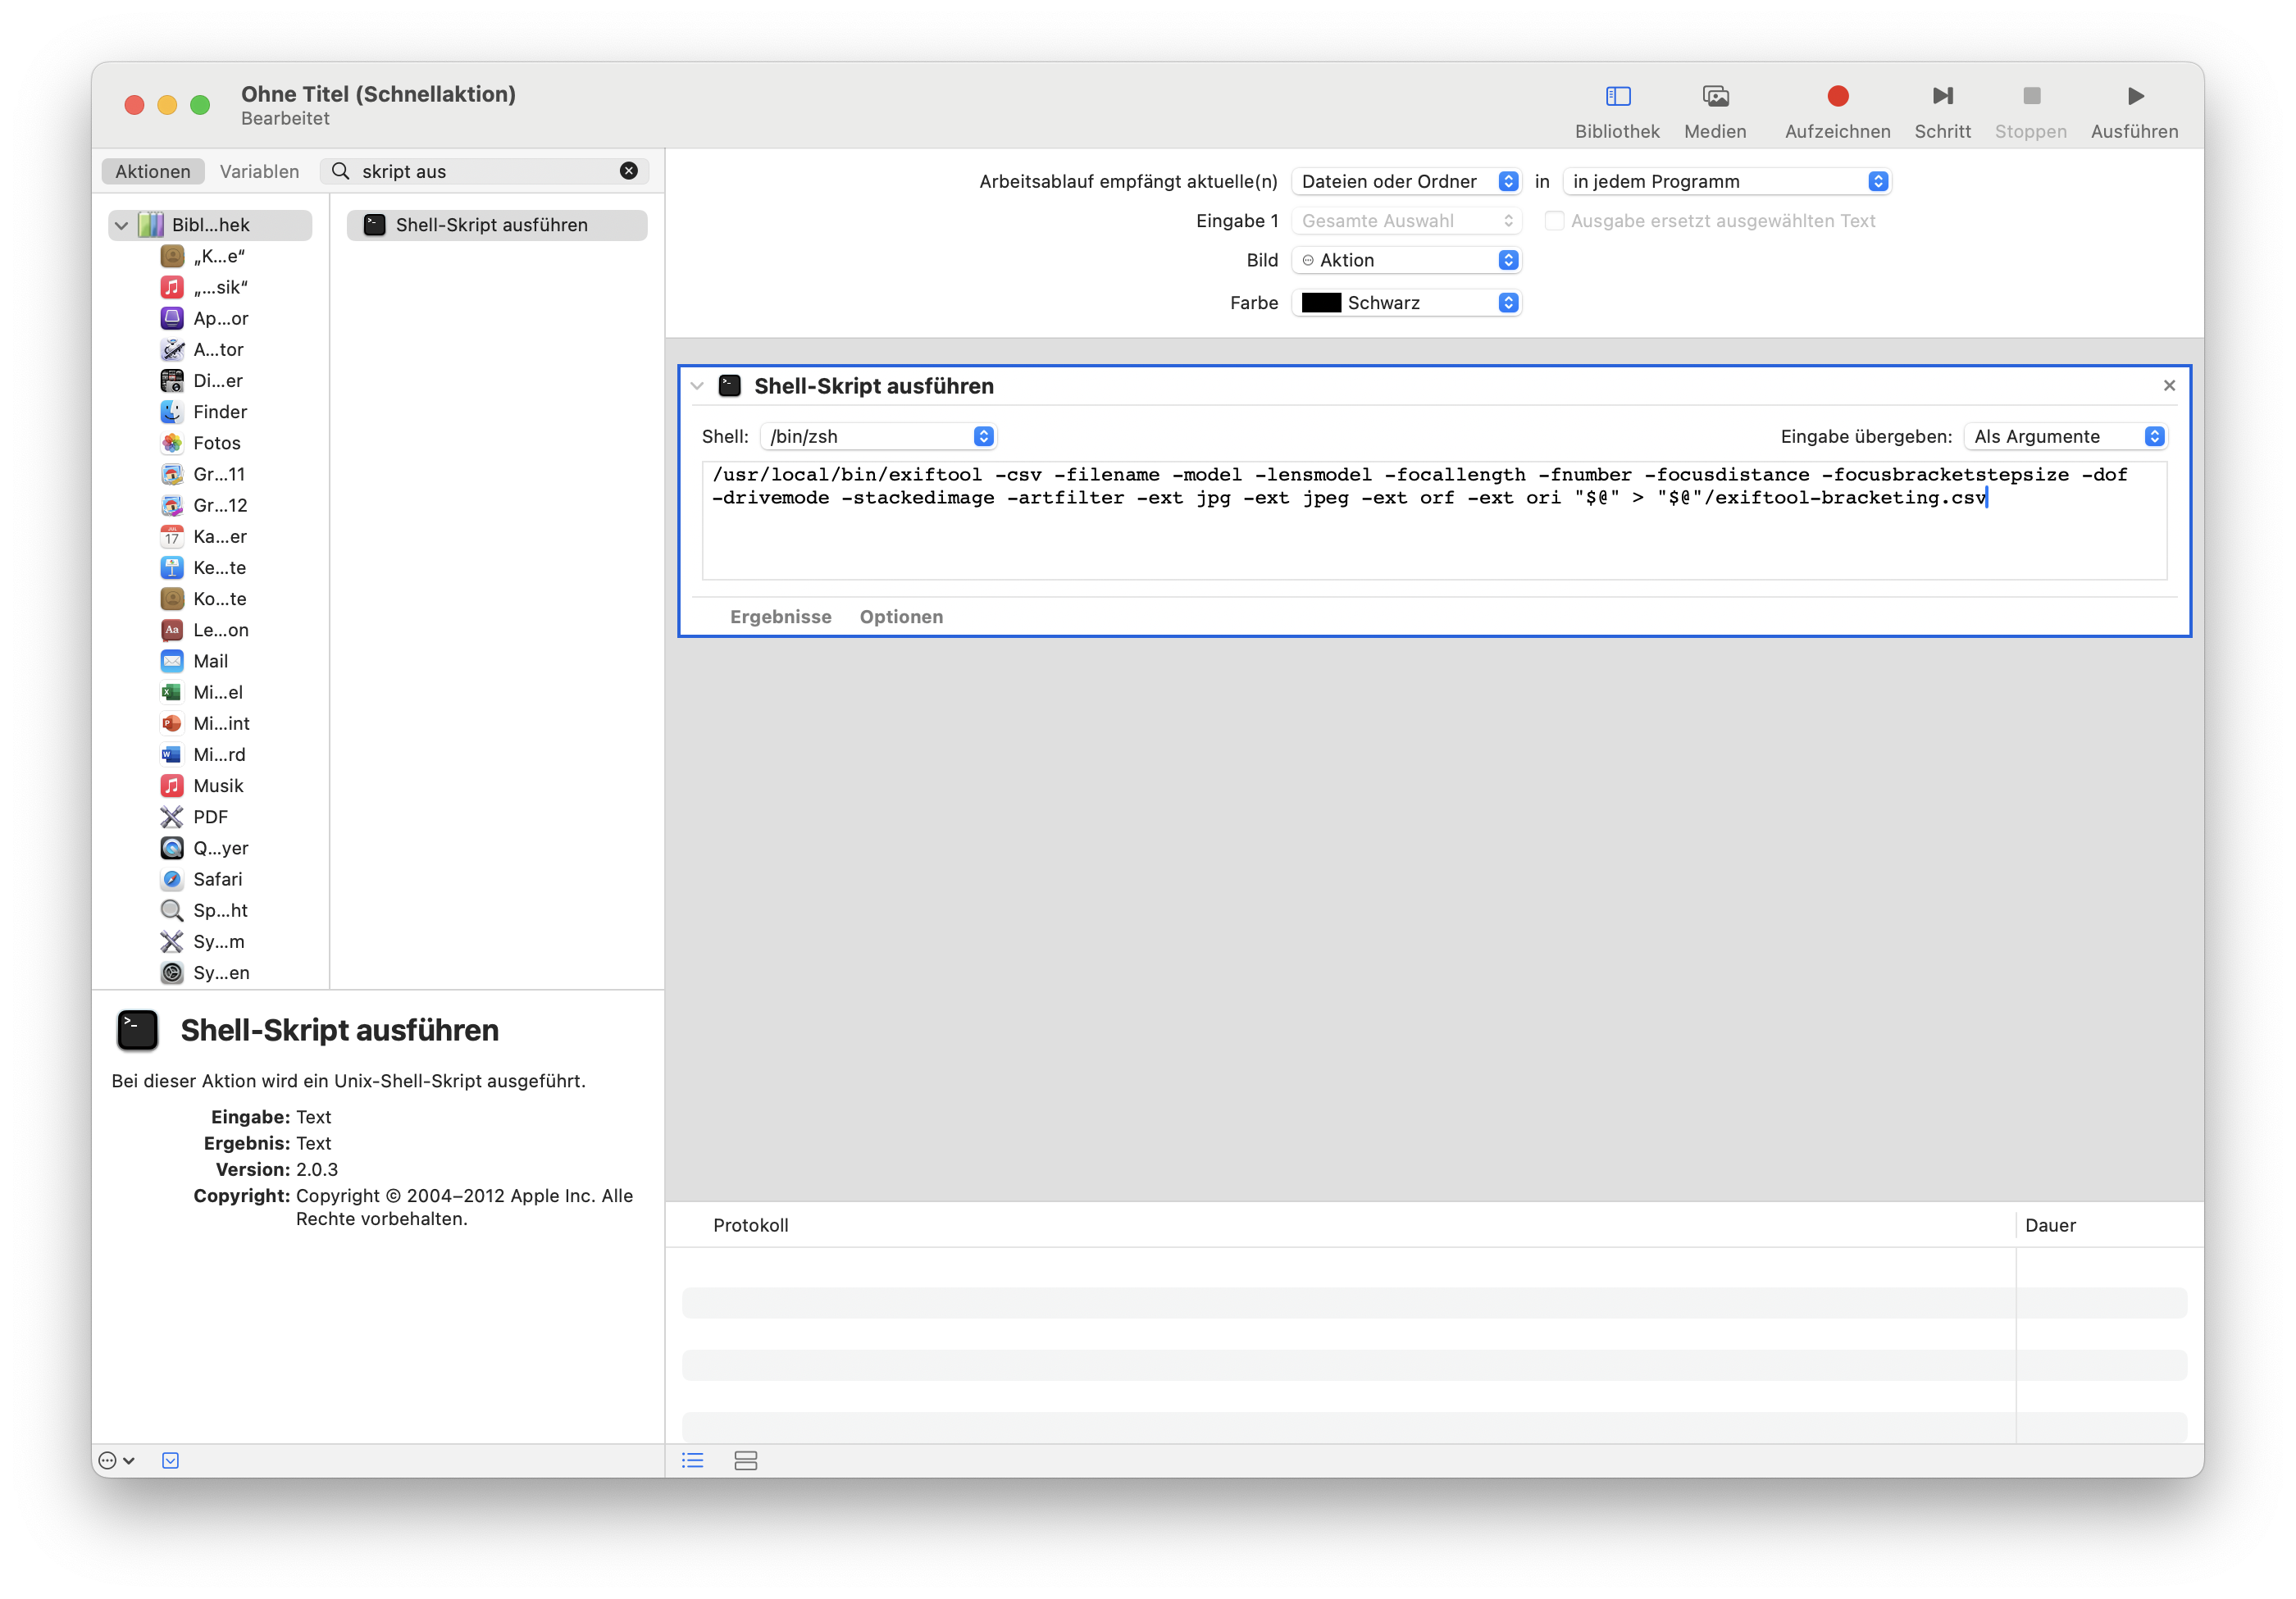Click the Schritt step icon
2296x1599 pixels.
(1942, 97)
